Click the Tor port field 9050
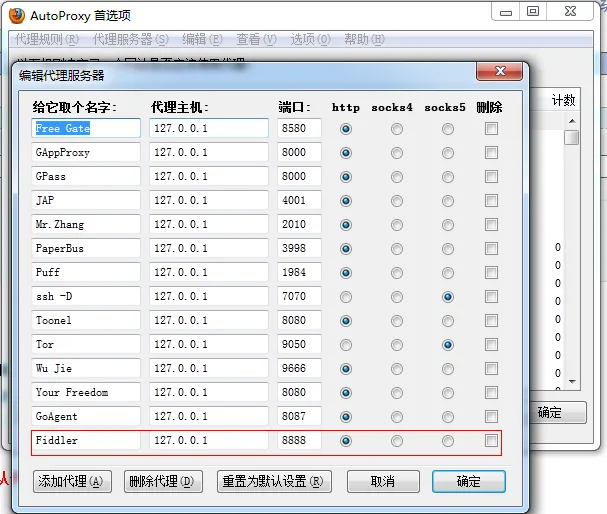The image size is (607, 514). pyautogui.click(x=299, y=344)
